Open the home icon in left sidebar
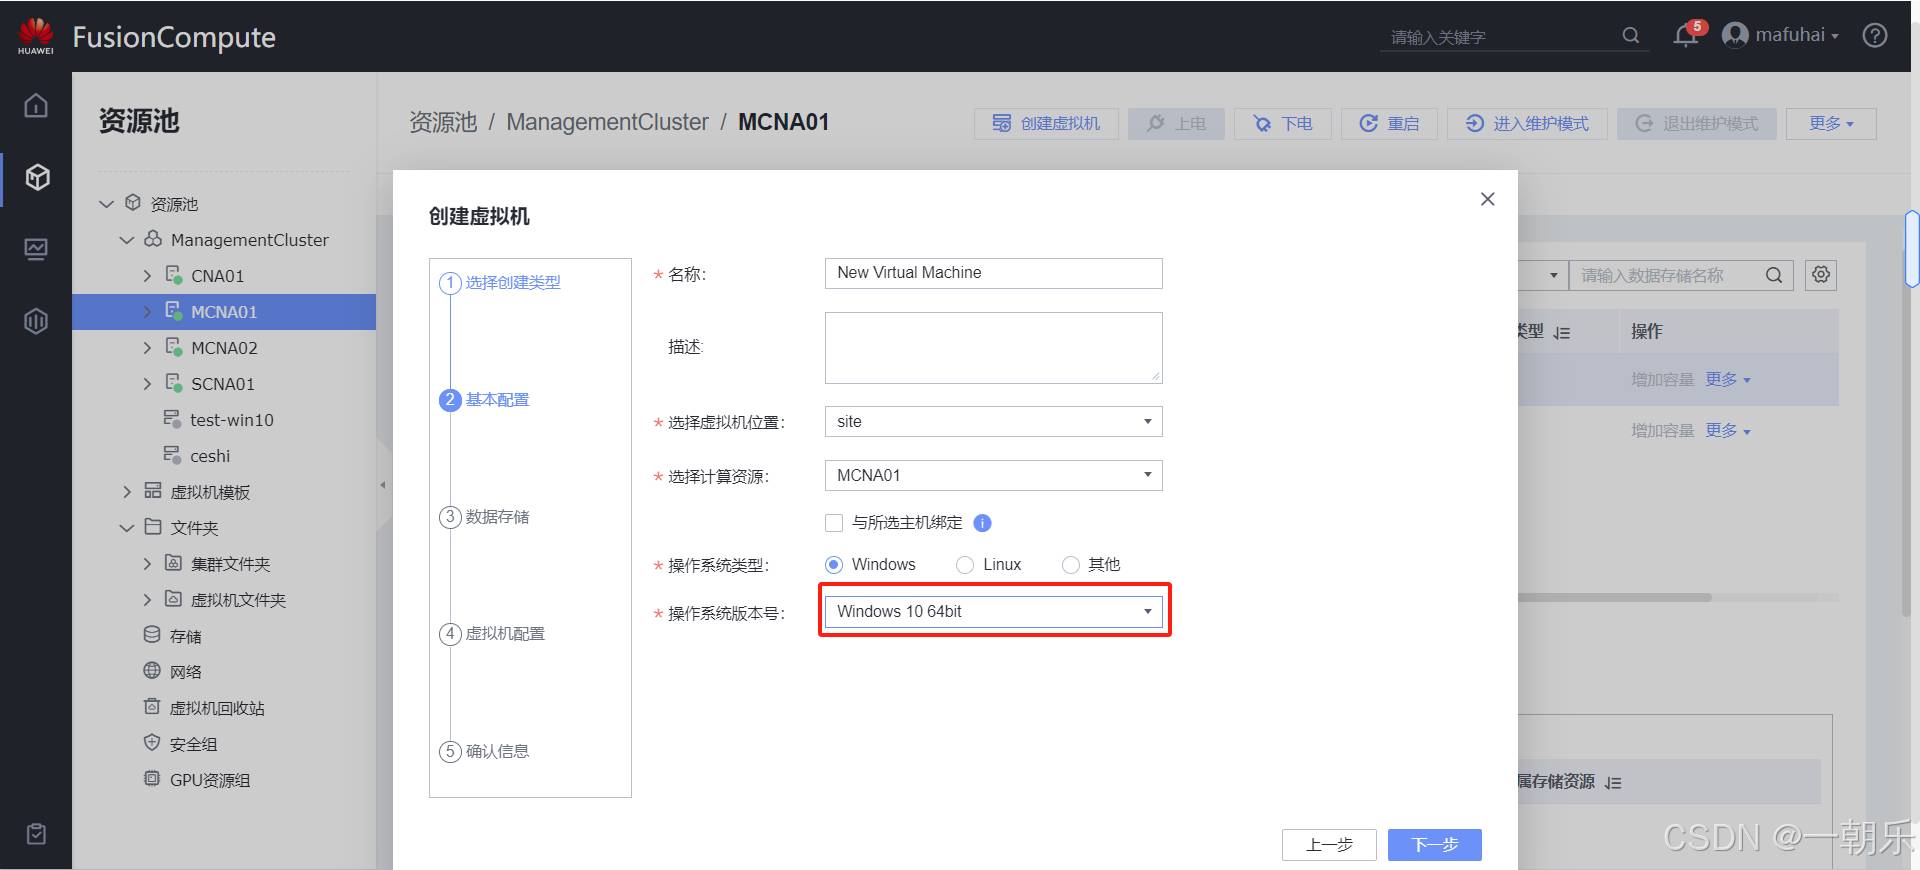1920x870 pixels. (x=36, y=105)
